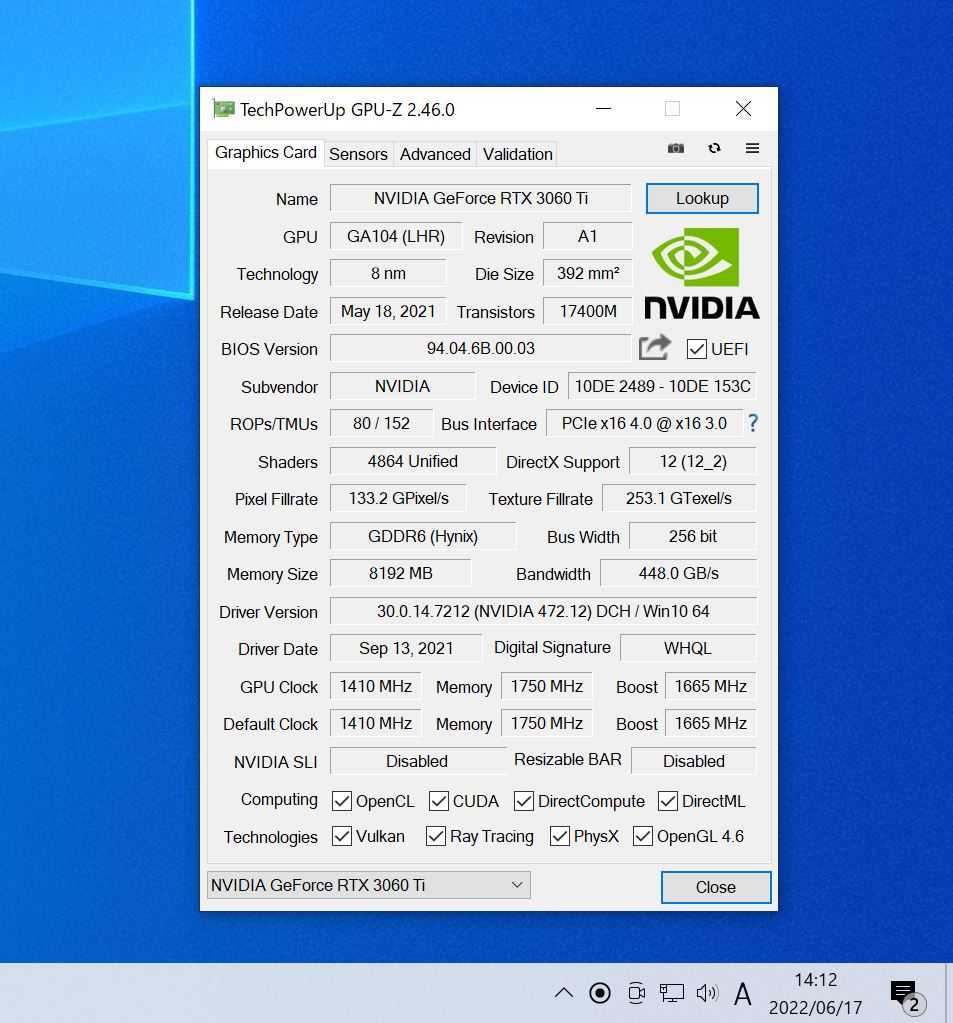Minimize the GPU-Z window

(x=604, y=108)
